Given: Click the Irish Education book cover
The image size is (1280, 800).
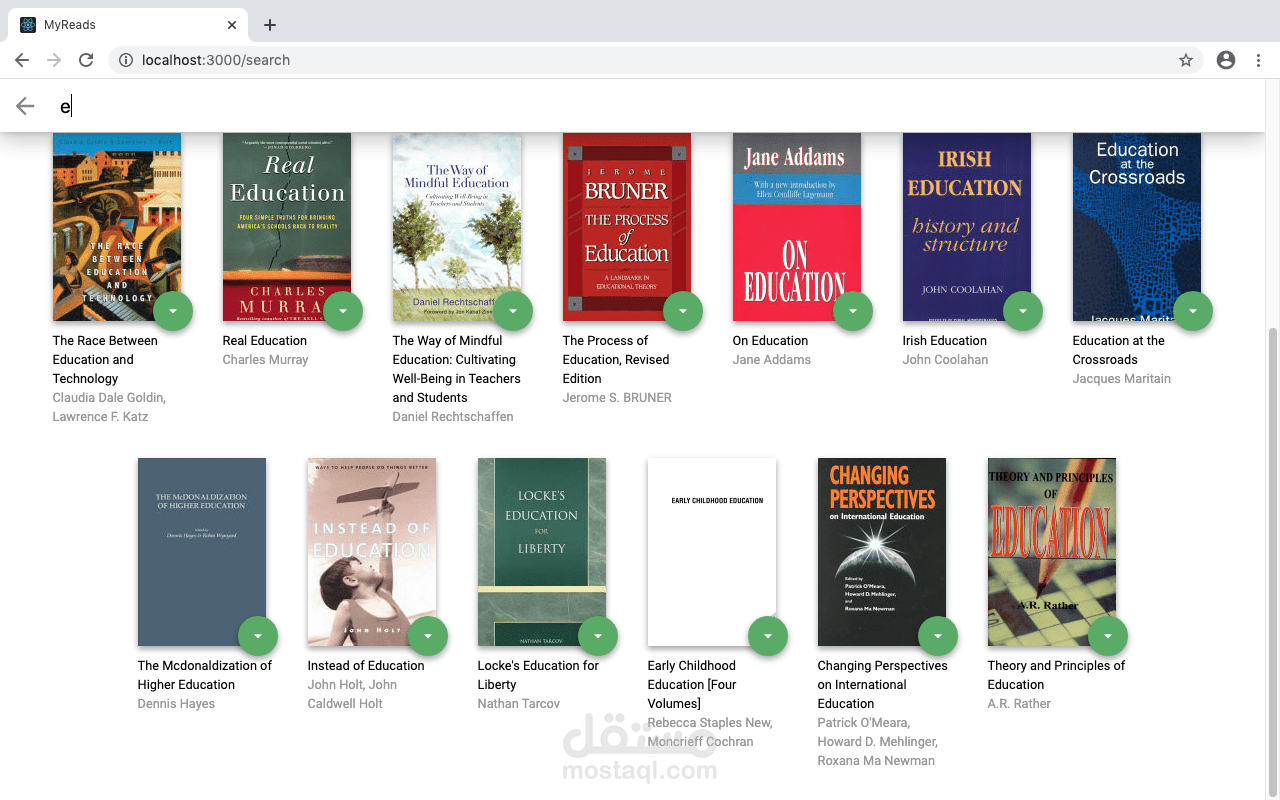Looking at the screenshot, I should pyautogui.click(x=967, y=226).
